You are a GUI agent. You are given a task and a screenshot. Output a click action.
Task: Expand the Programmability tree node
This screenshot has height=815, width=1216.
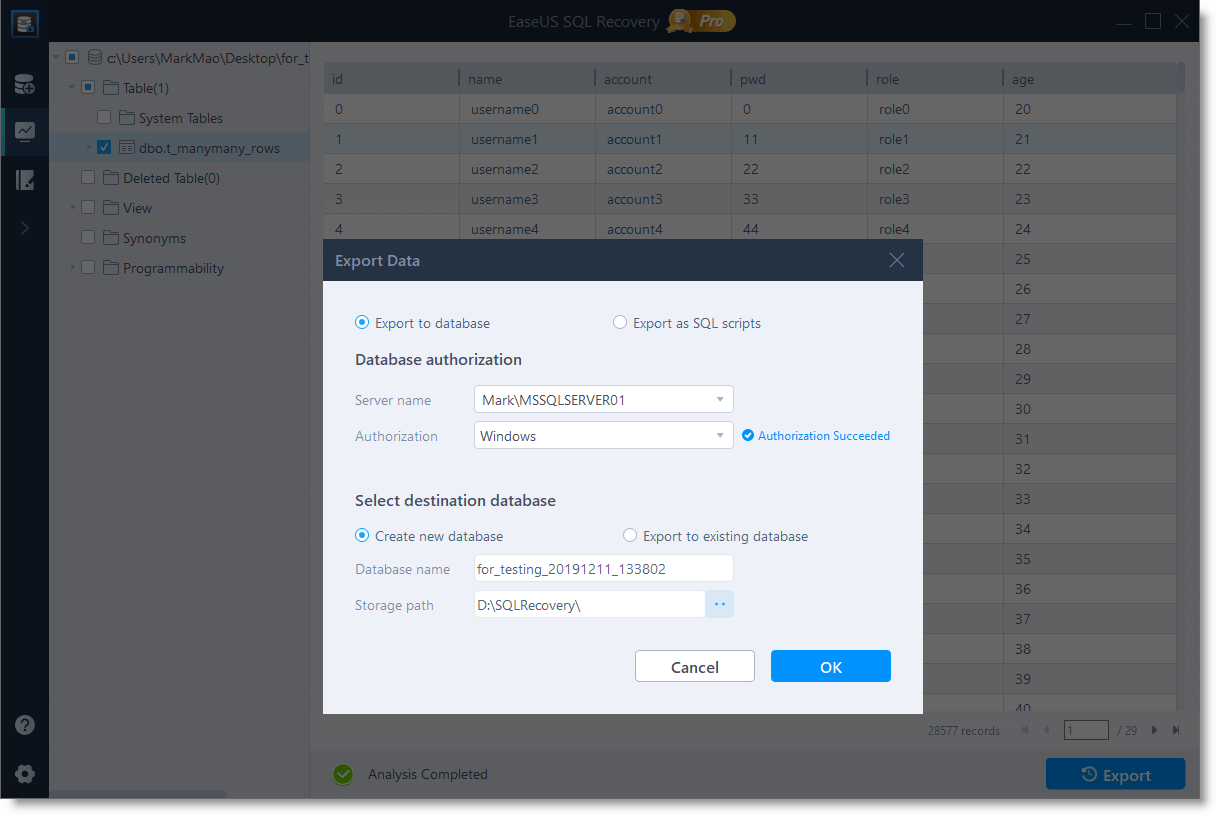(72, 268)
